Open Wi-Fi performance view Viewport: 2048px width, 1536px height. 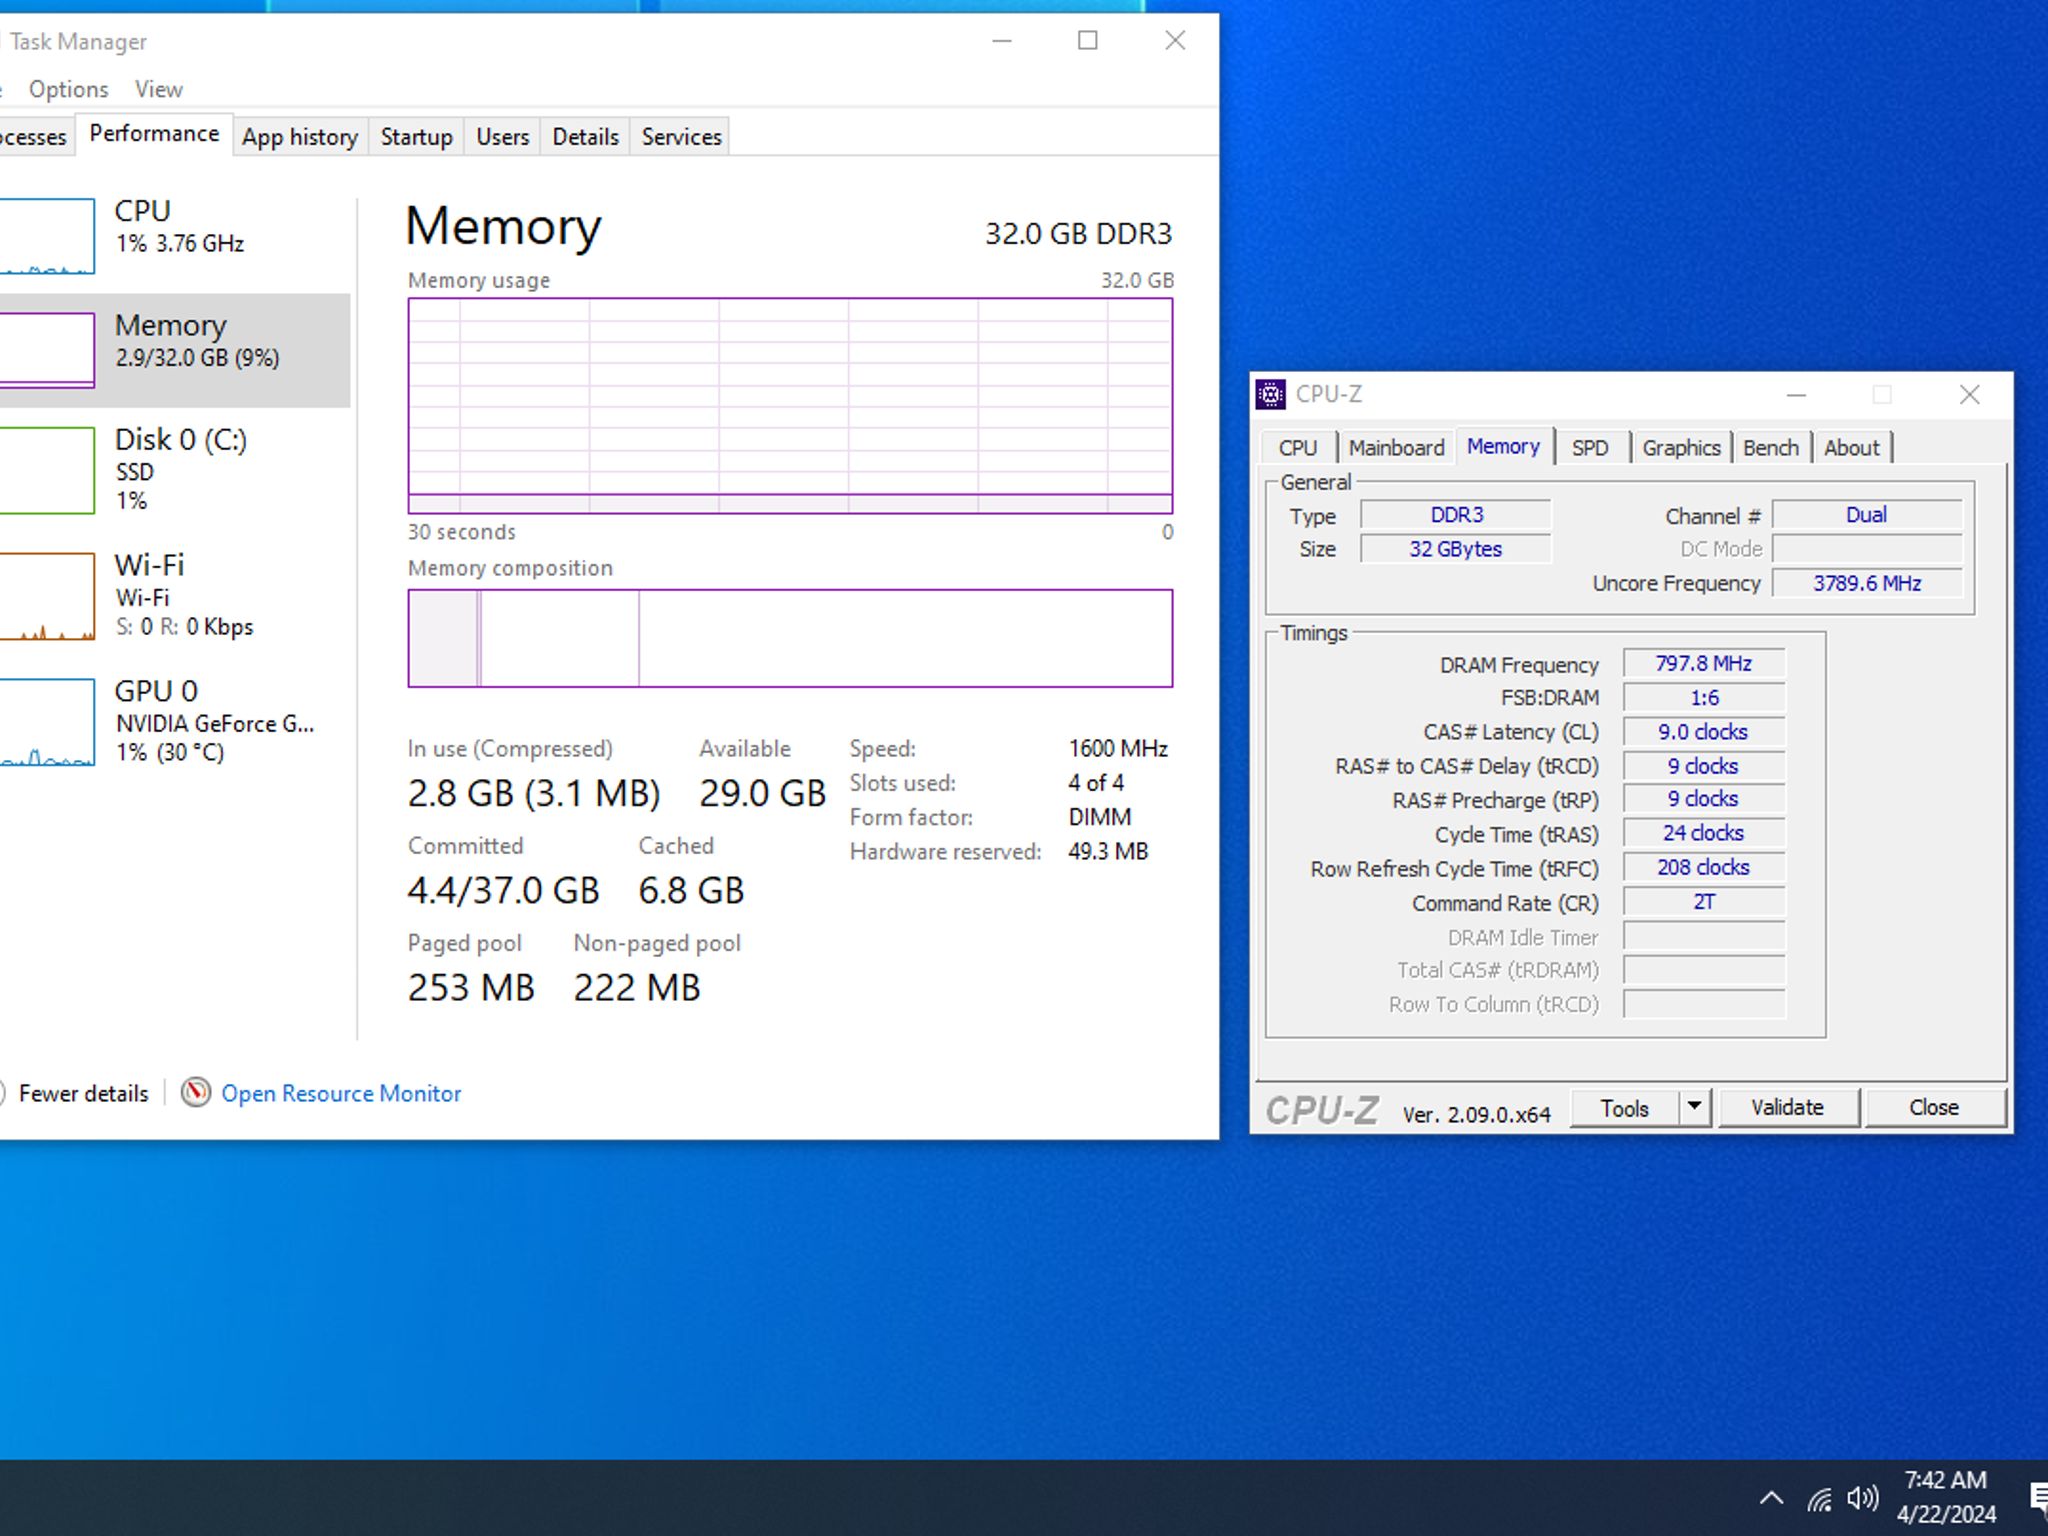click(174, 595)
